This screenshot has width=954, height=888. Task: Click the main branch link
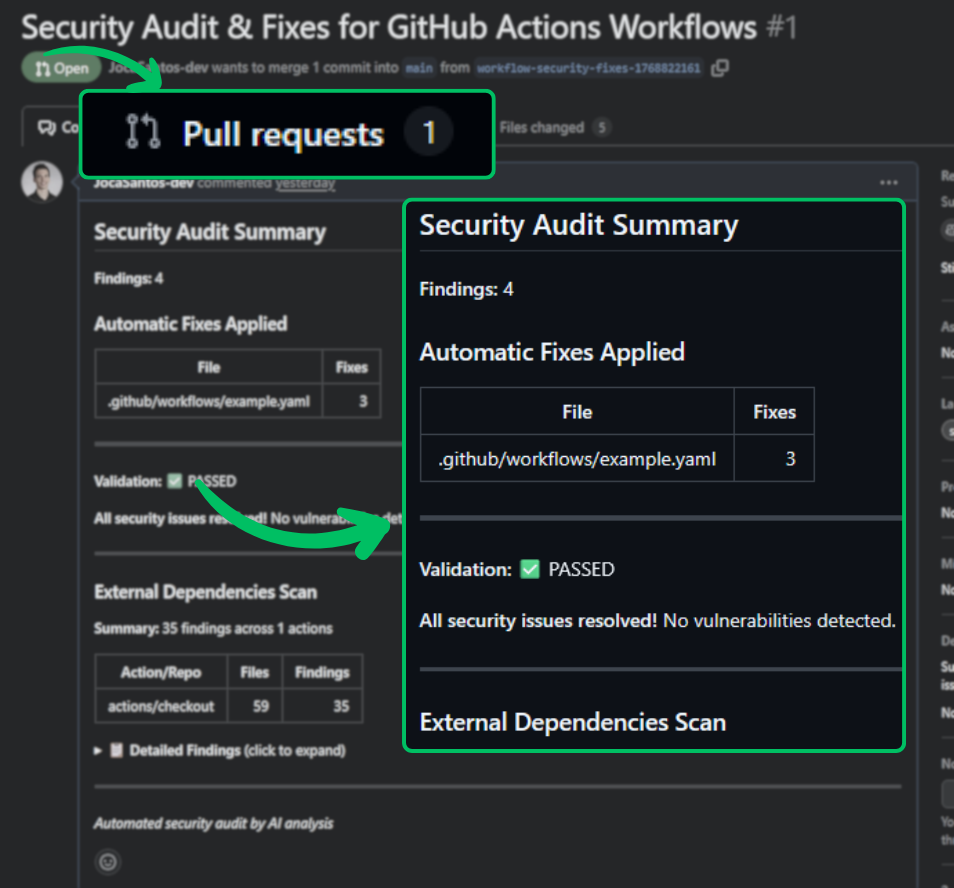[x=418, y=70]
